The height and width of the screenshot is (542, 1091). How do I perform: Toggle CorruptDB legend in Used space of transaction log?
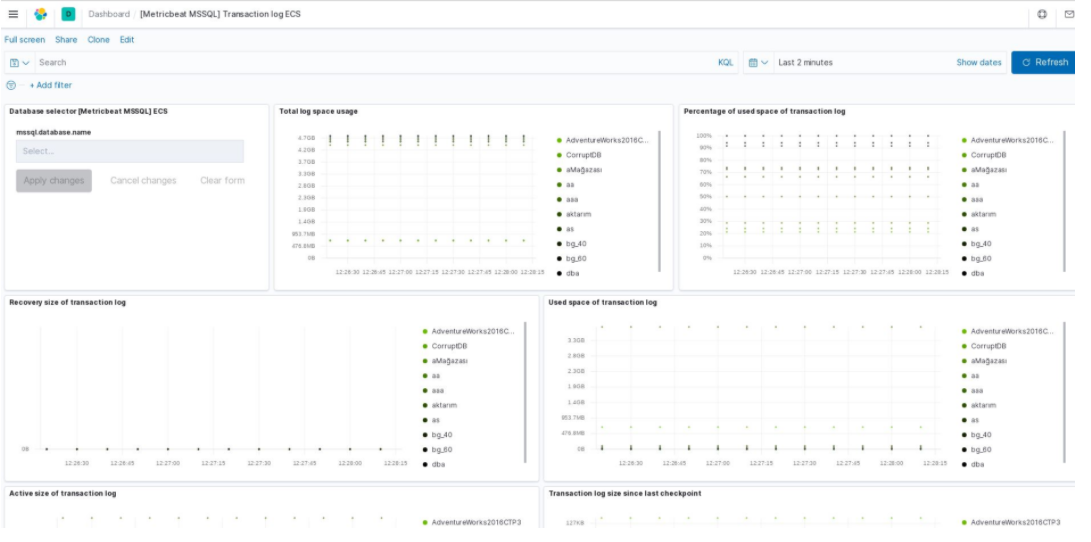(x=983, y=346)
